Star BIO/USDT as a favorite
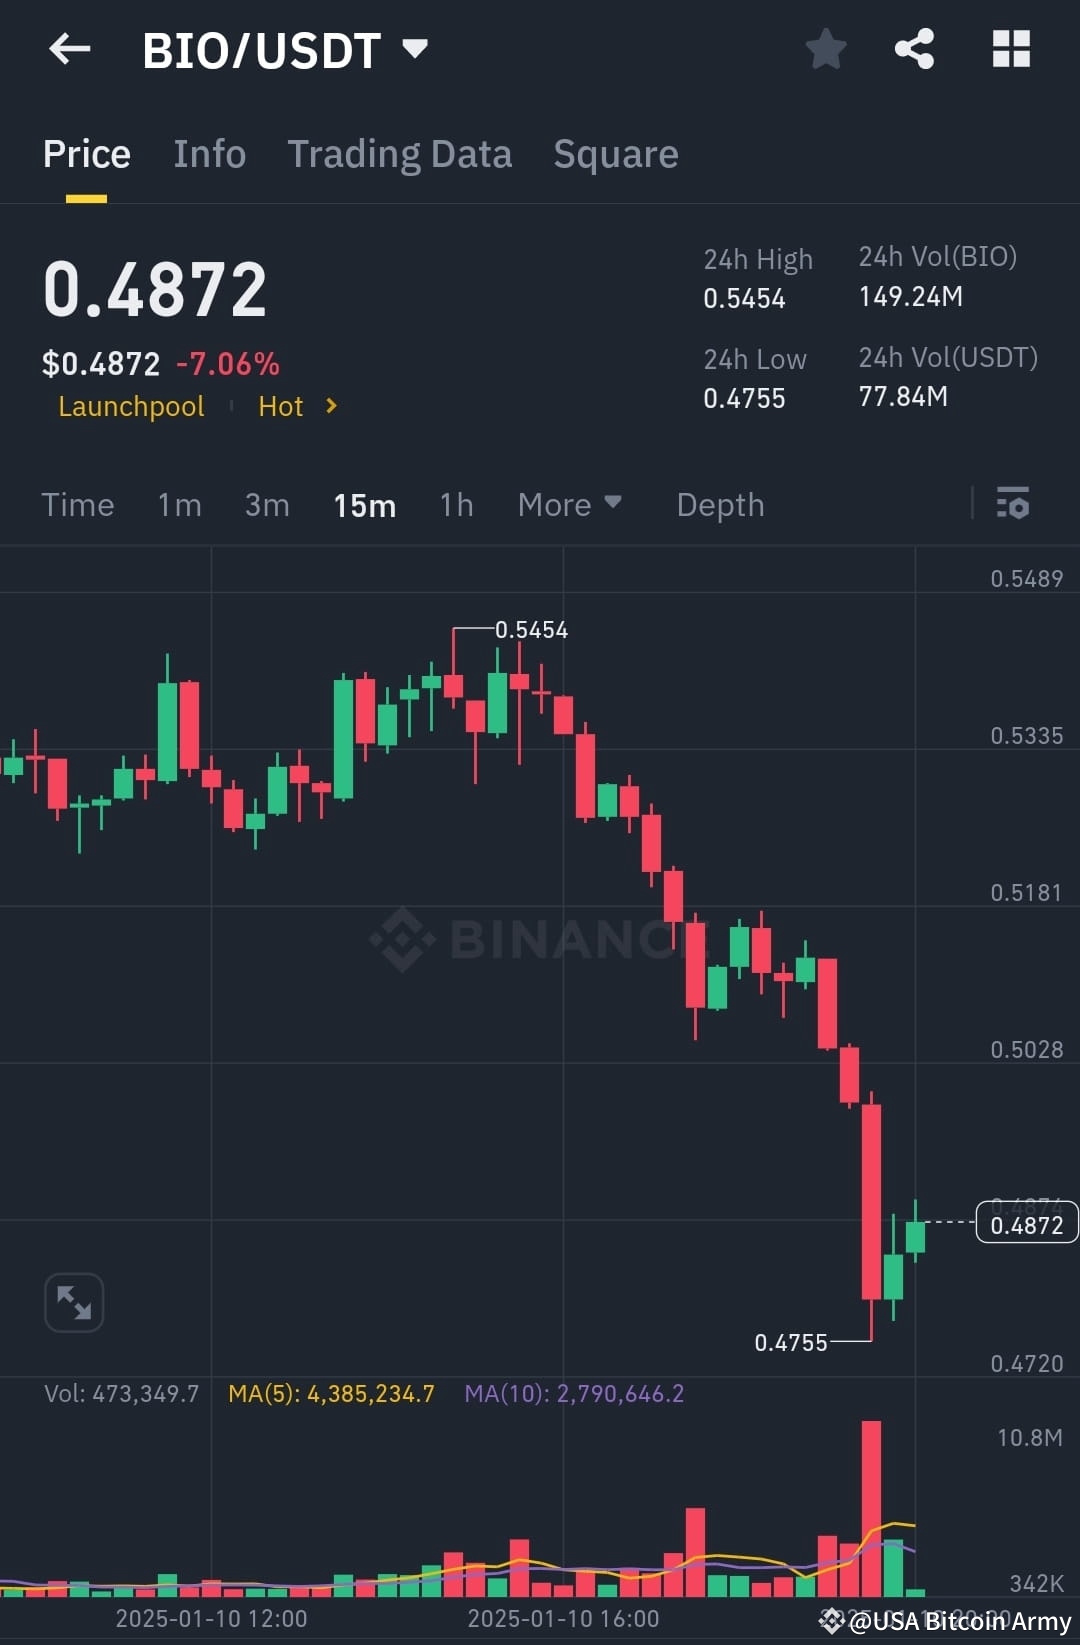 coord(826,49)
